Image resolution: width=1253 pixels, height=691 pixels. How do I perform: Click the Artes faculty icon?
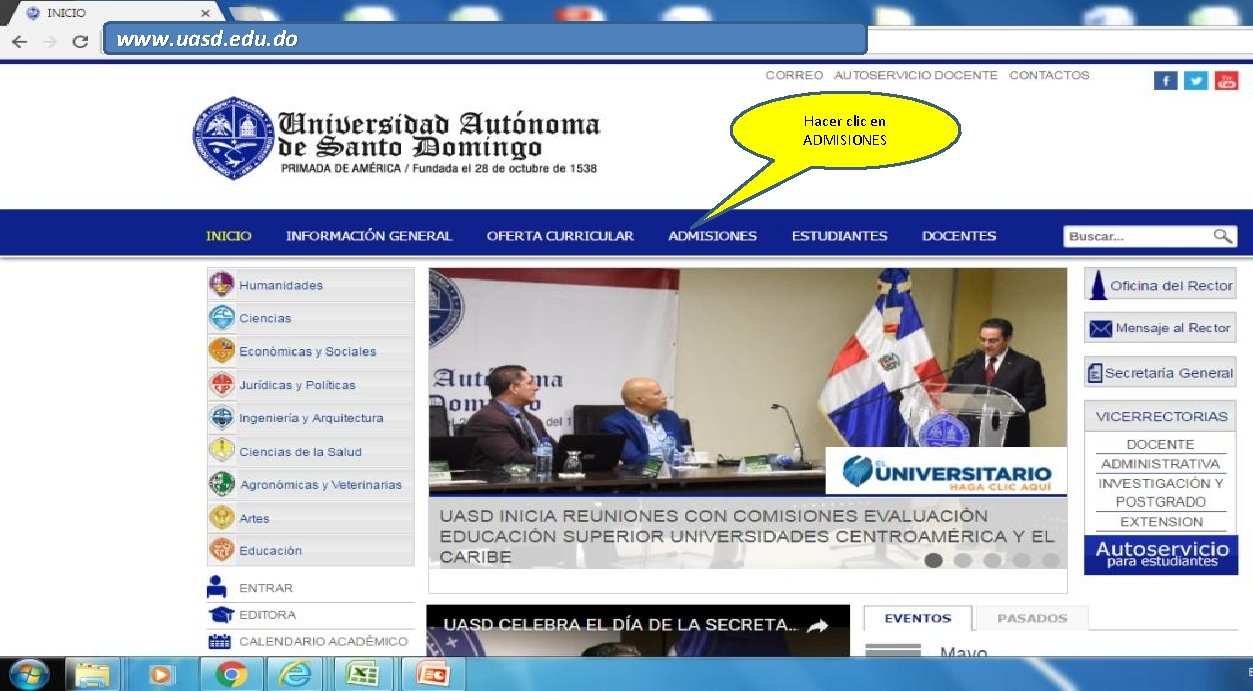[x=222, y=518]
